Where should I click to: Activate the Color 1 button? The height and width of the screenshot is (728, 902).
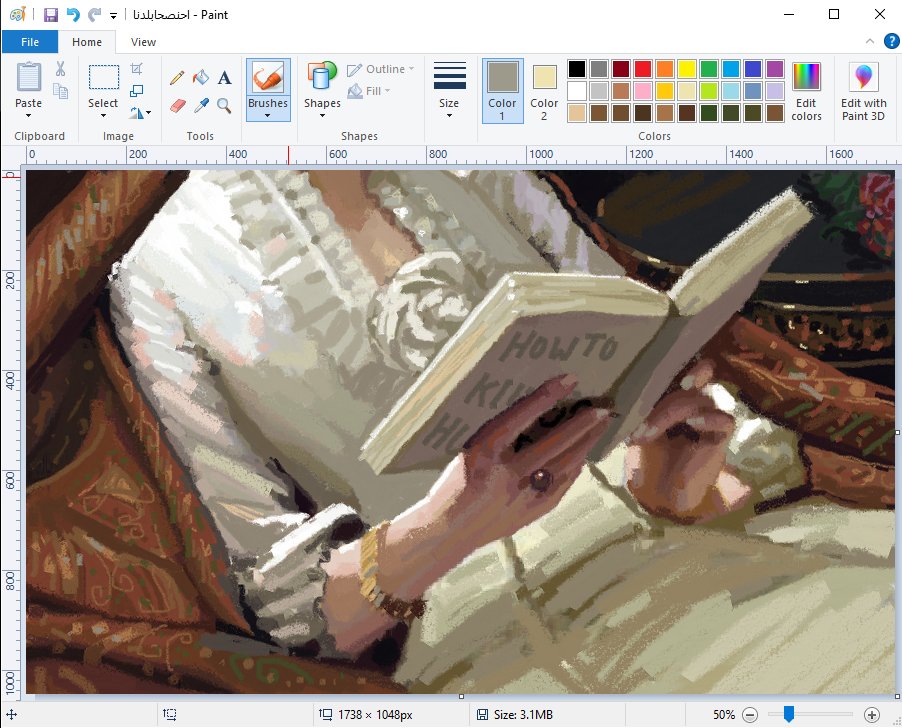[503, 91]
